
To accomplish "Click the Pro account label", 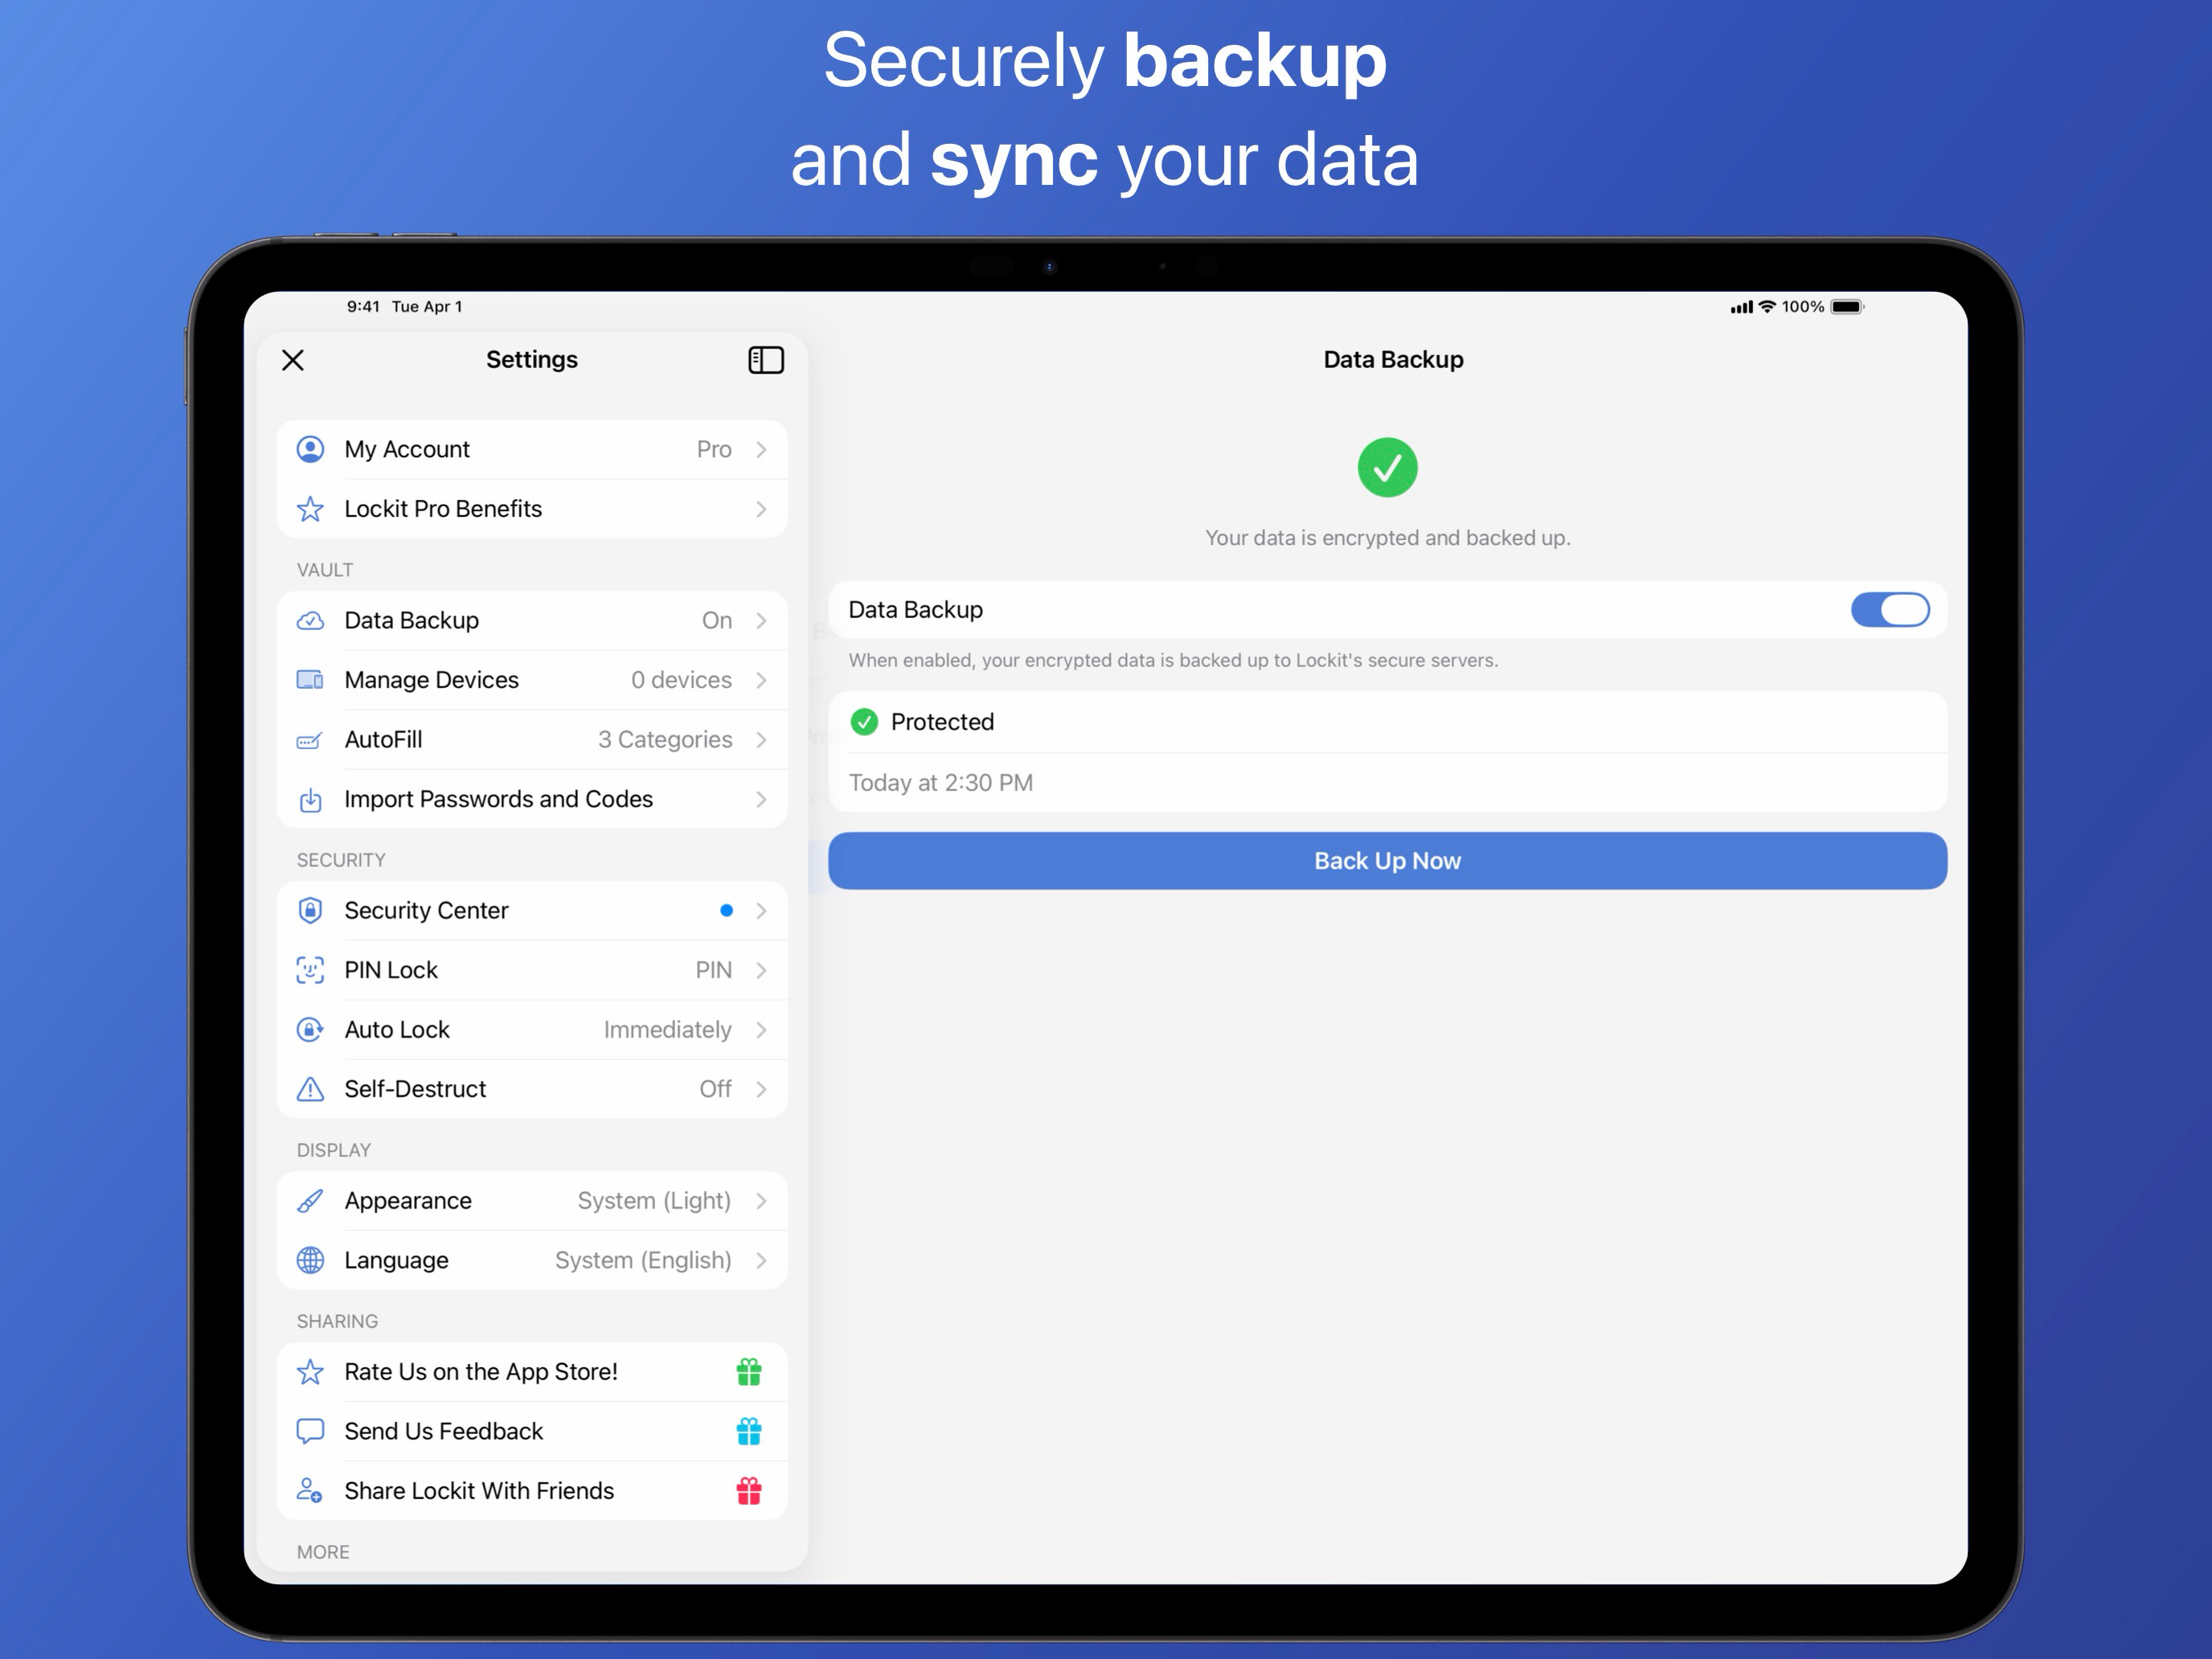I will [714, 449].
